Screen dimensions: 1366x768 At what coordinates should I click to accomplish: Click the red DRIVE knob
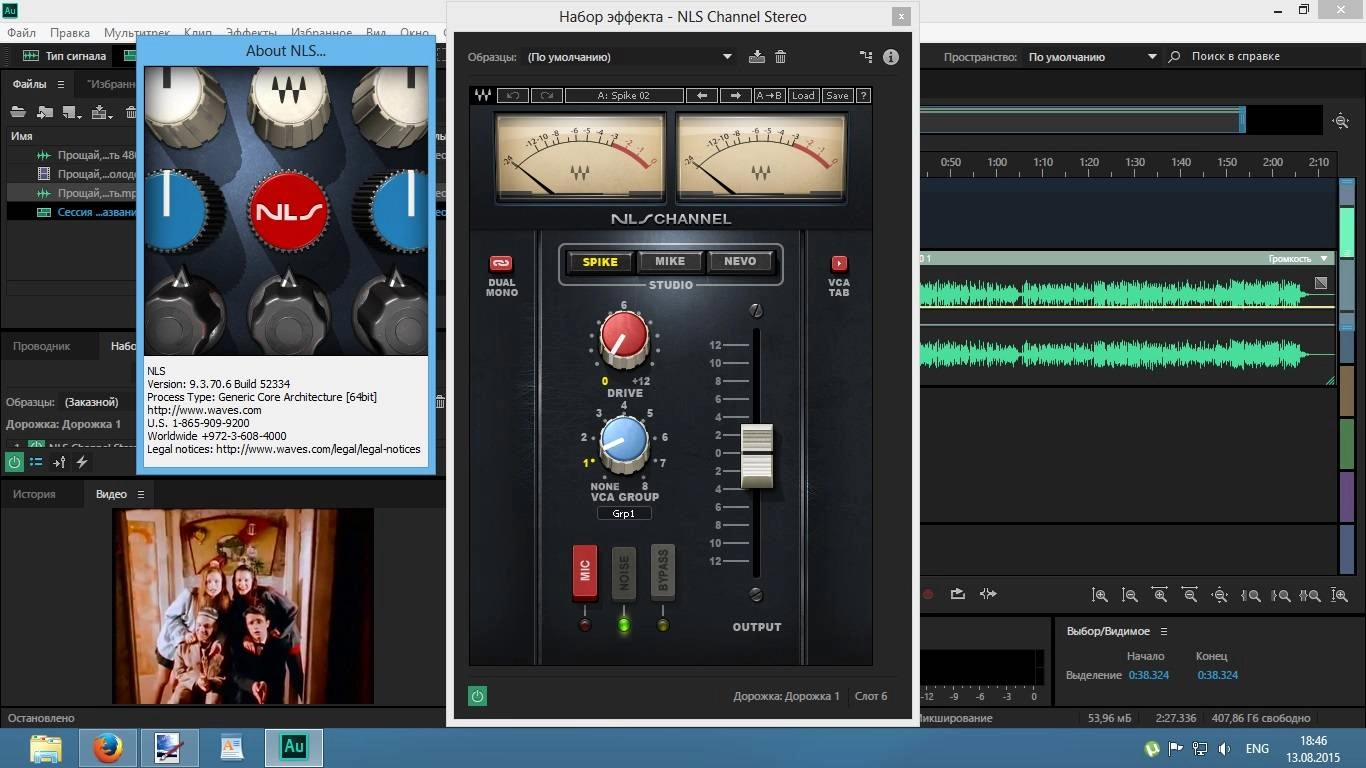point(624,339)
